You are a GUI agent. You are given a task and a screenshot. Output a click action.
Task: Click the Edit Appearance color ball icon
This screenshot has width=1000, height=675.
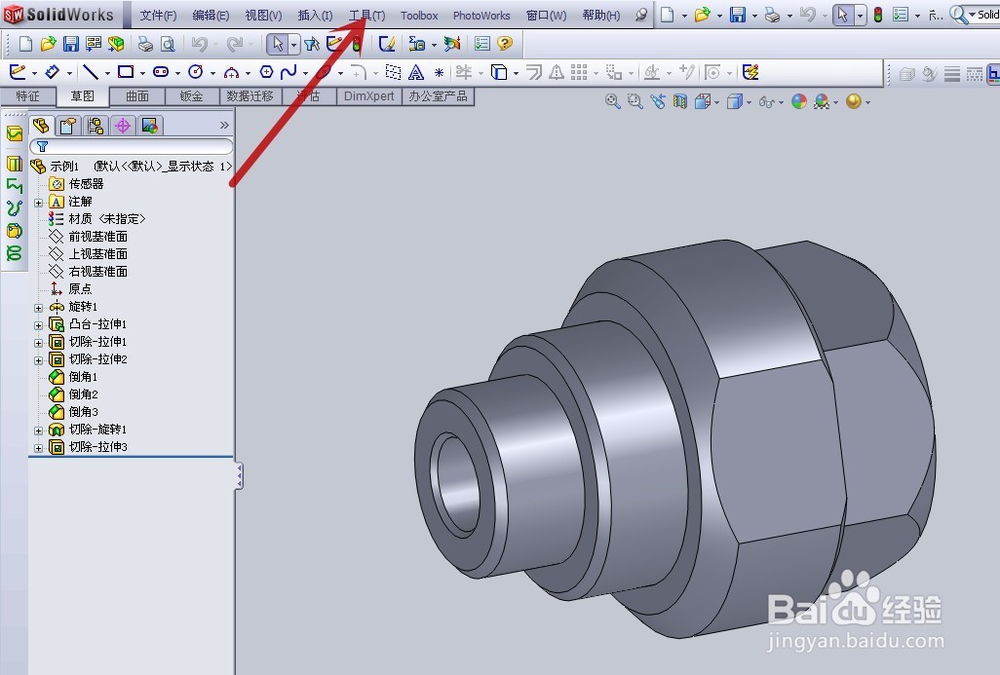pos(798,101)
